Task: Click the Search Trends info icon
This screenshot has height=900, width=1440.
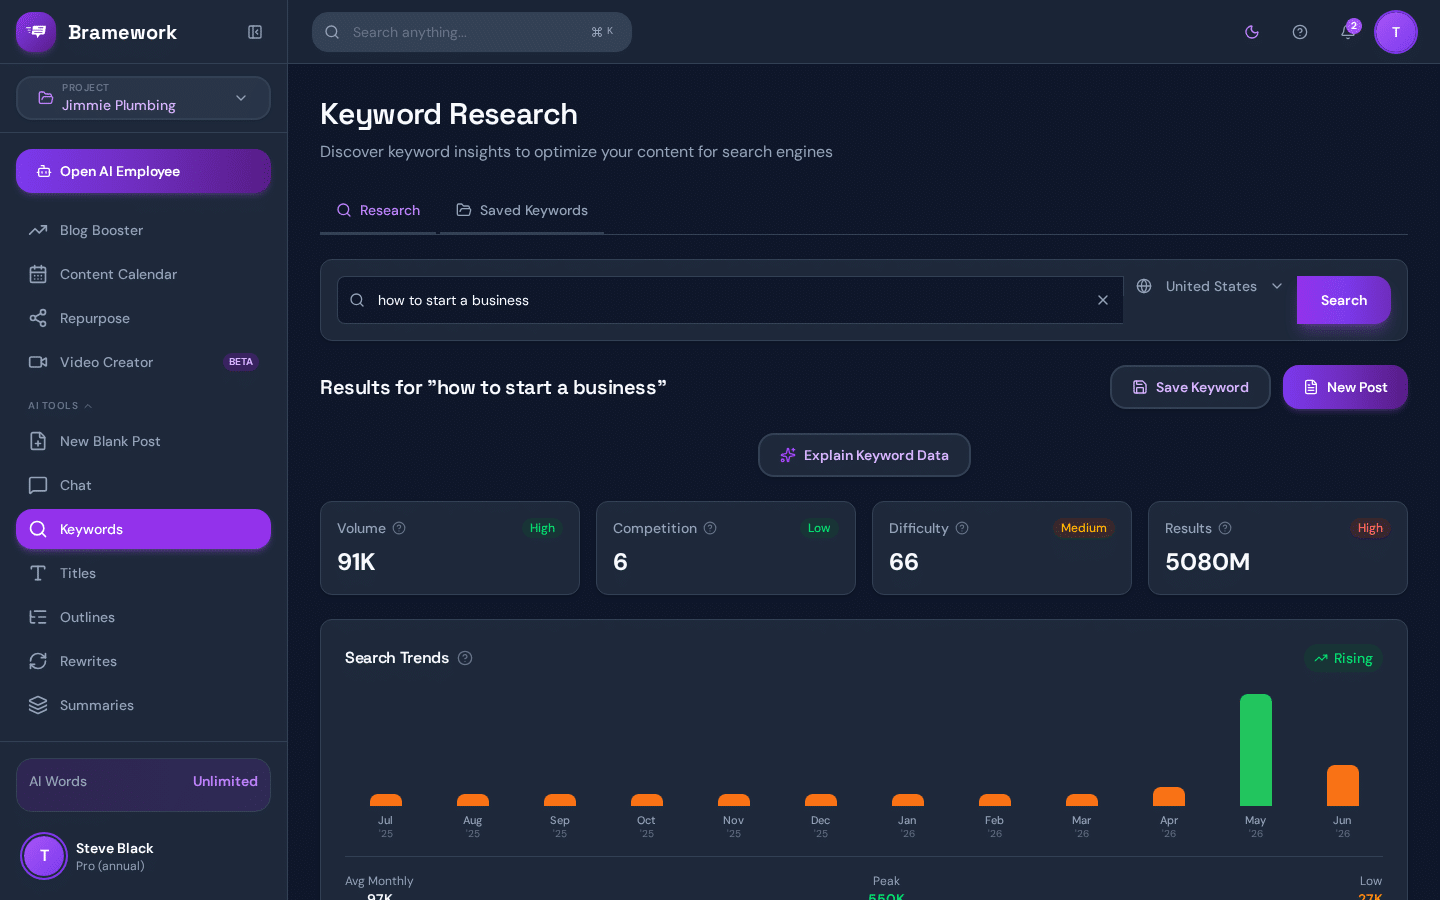Action: tap(465, 658)
